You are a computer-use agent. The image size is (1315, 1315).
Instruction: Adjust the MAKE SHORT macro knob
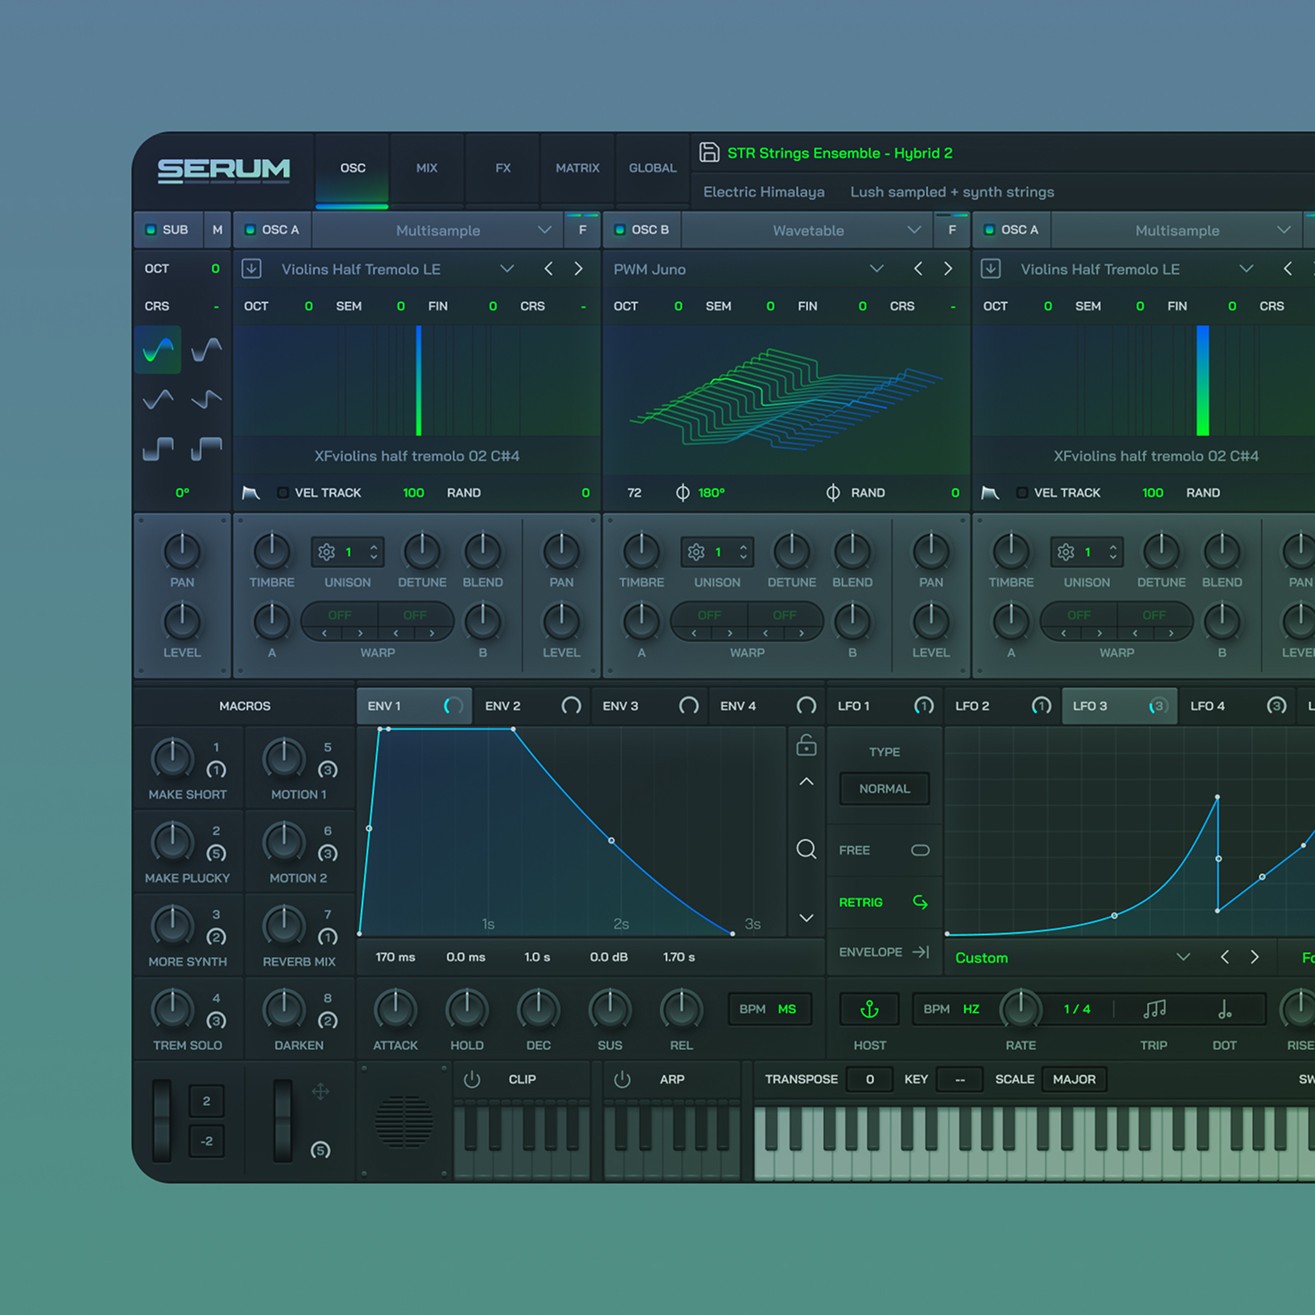click(x=172, y=759)
